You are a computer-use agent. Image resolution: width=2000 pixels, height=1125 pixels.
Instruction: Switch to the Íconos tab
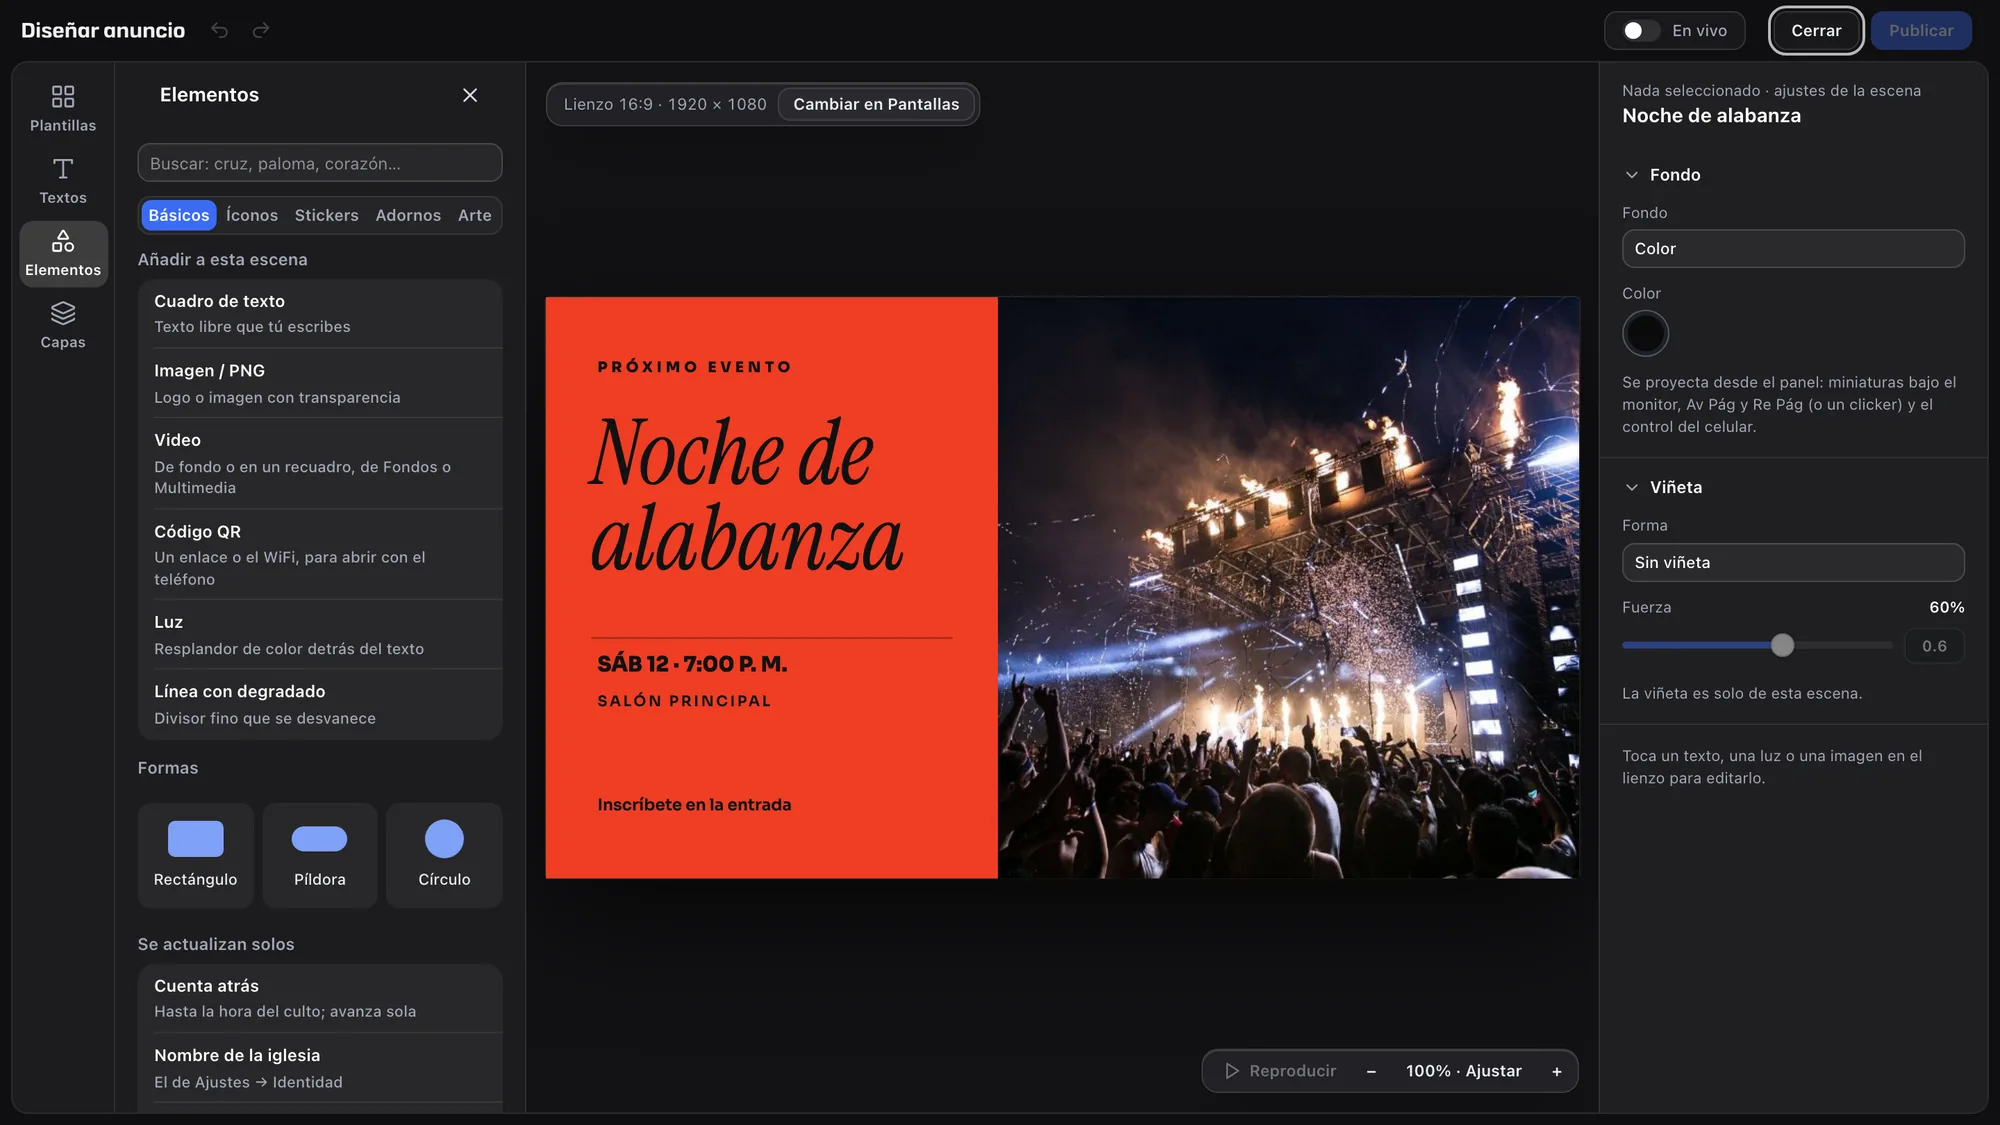(x=252, y=215)
